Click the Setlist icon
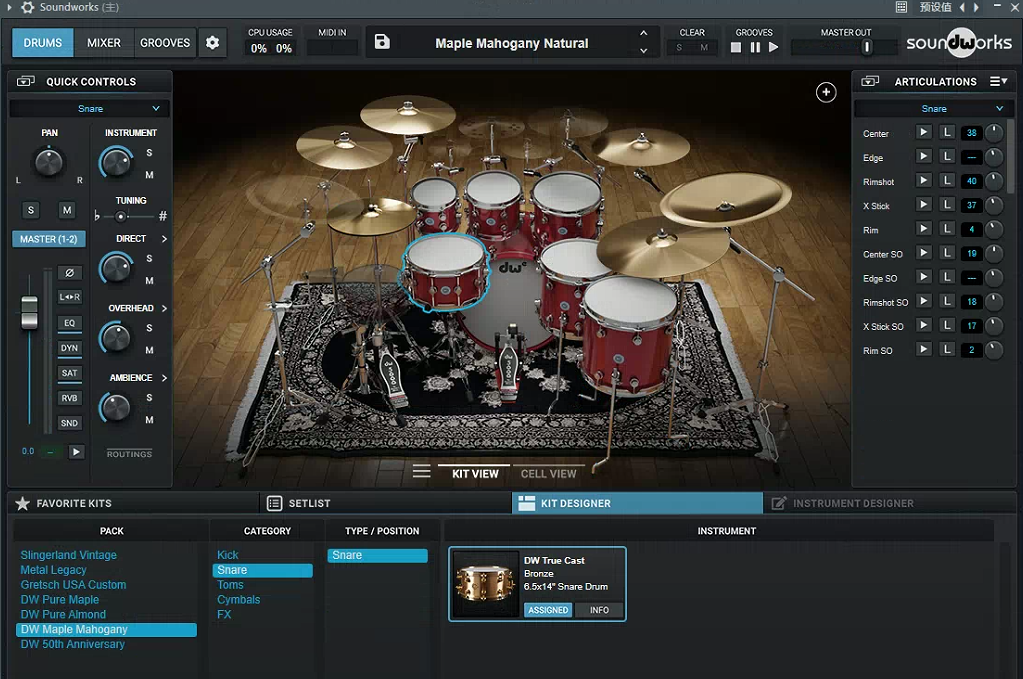The width and height of the screenshot is (1023, 679). [x=275, y=503]
